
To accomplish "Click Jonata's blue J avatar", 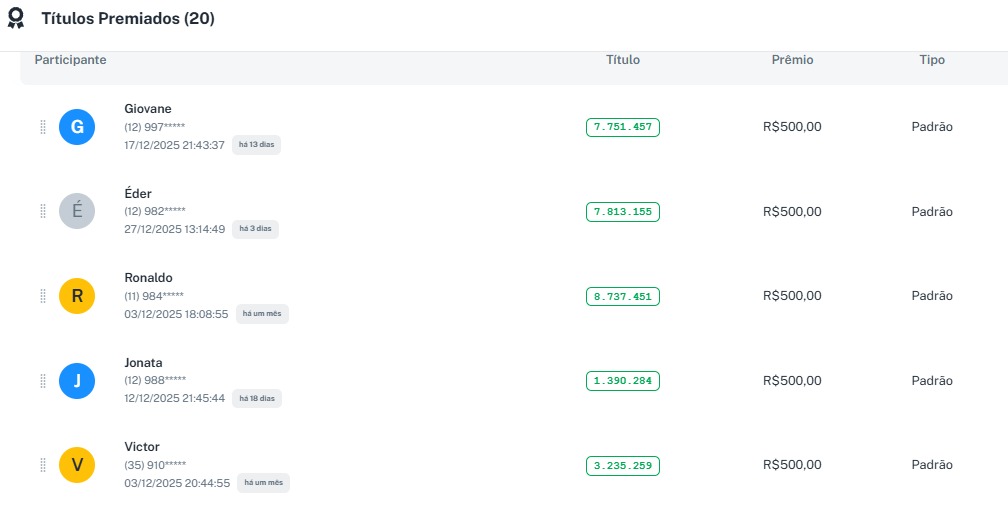I will [x=77, y=380].
